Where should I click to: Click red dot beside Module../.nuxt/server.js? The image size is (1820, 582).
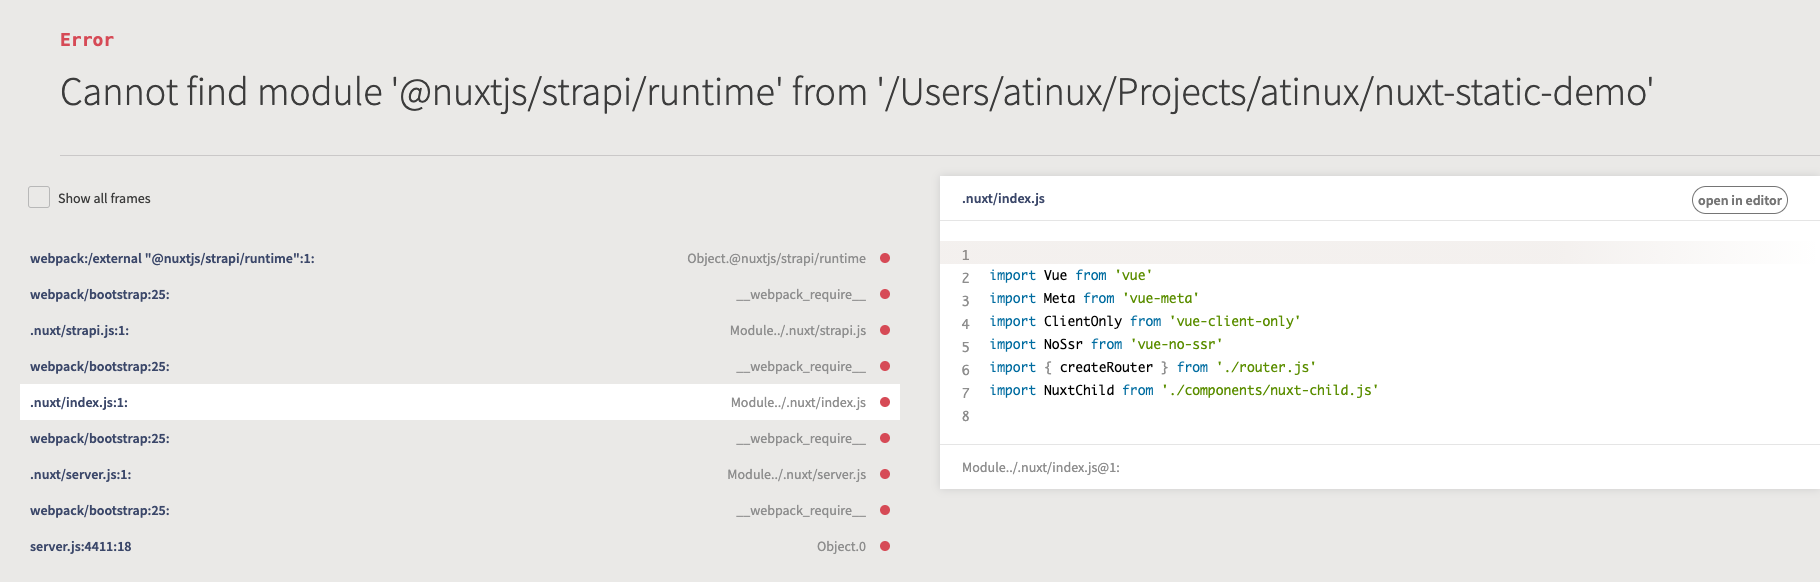point(885,474)
